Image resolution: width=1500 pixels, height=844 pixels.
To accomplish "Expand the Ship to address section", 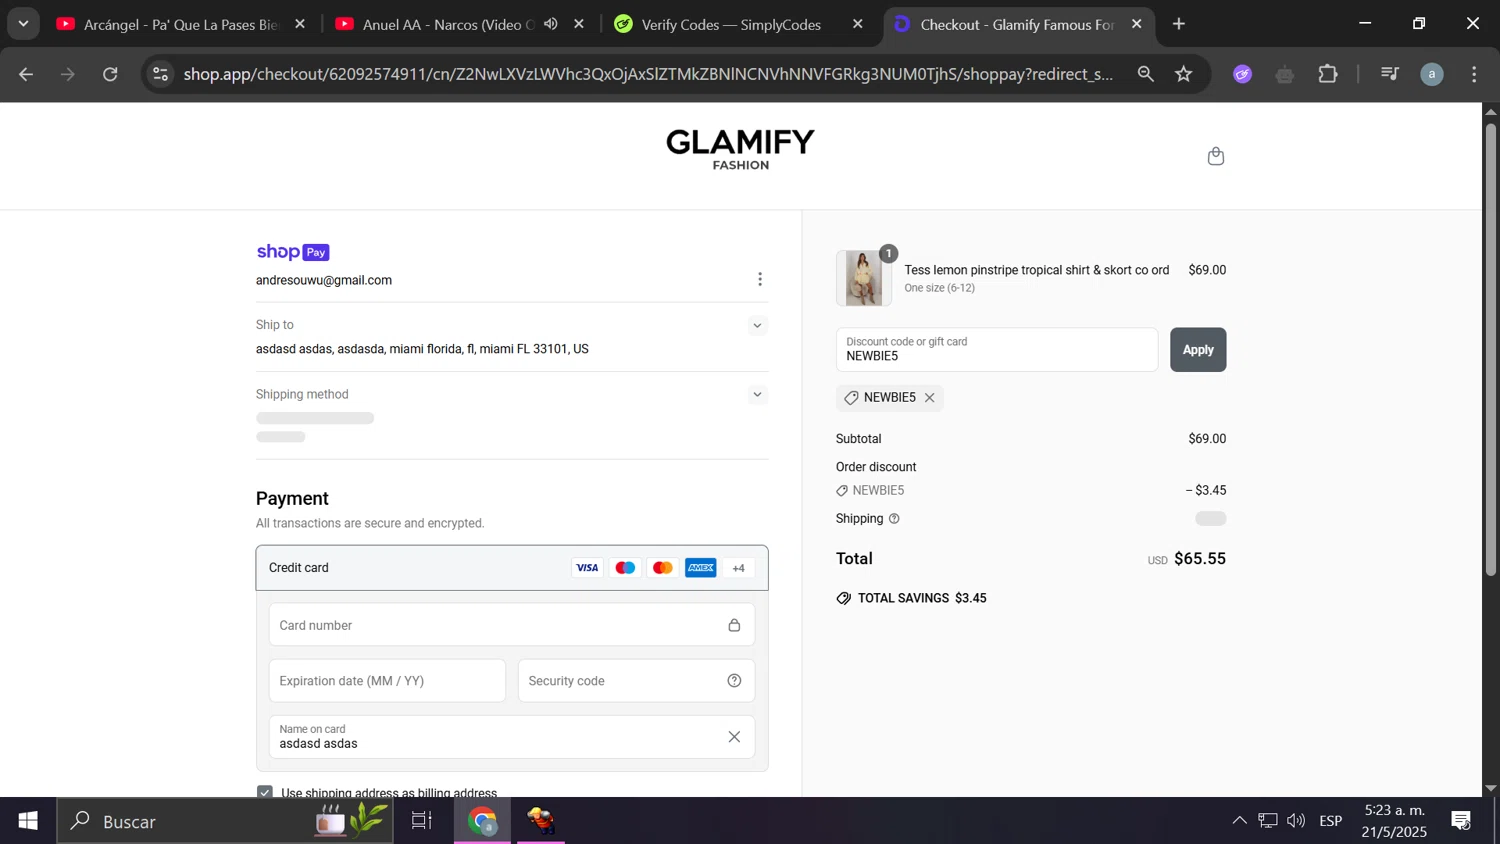I will point(757,325).
